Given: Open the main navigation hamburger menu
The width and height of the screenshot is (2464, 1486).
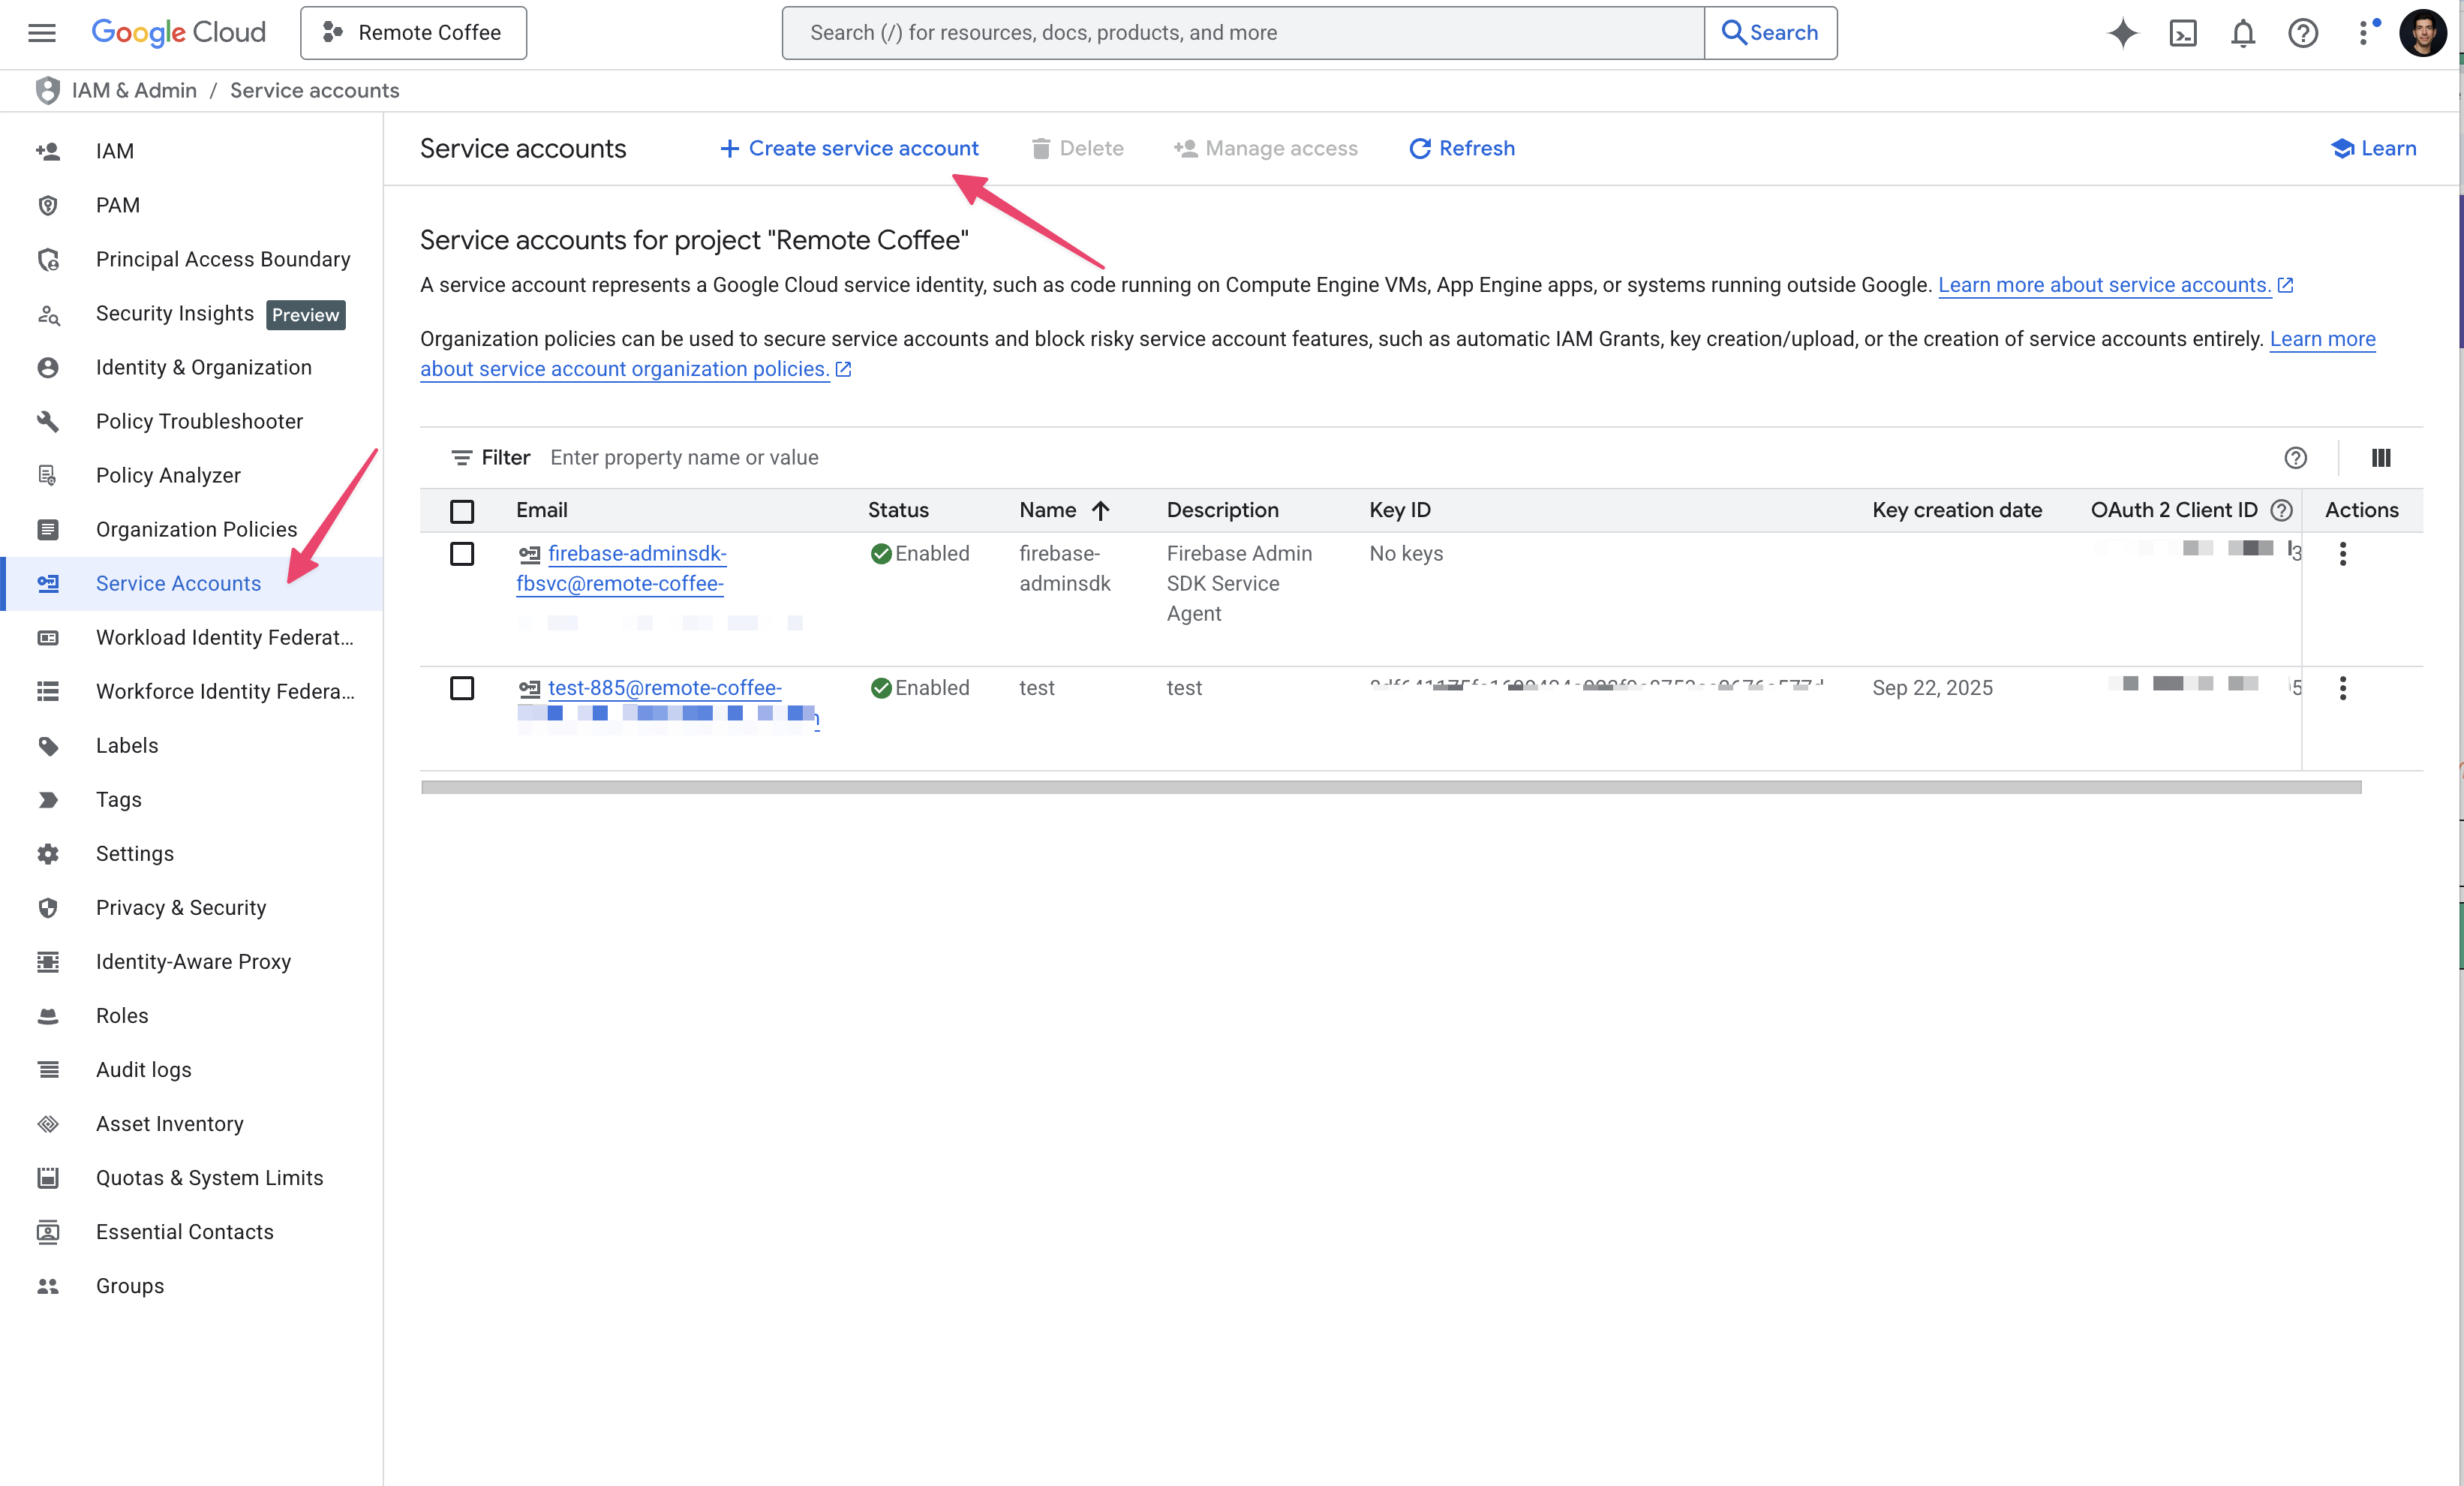Looking at the screenshot, I should (42, 33).
